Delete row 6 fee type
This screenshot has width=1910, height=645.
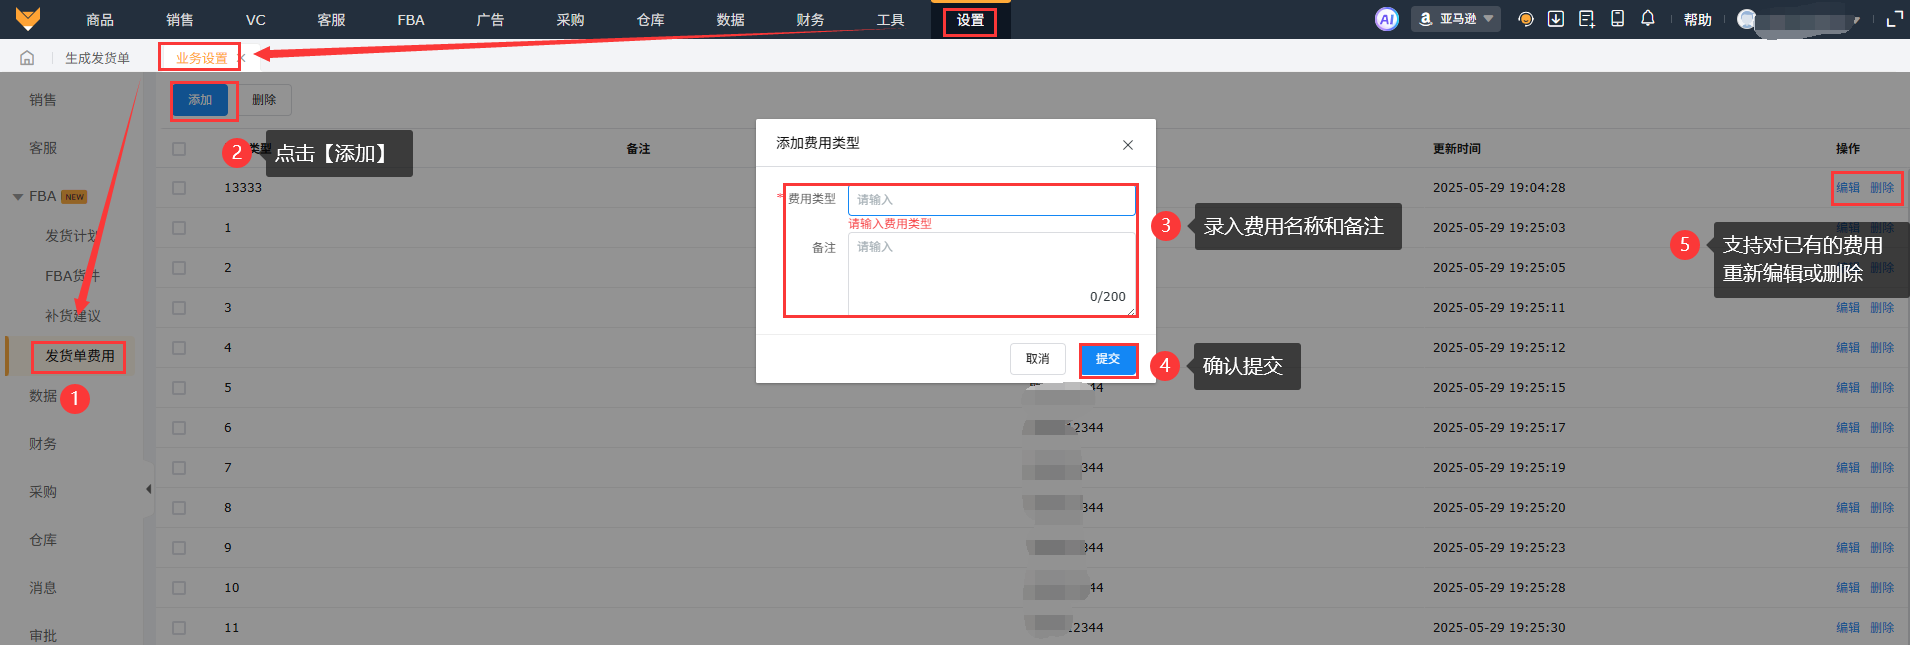click(1882, 428)
